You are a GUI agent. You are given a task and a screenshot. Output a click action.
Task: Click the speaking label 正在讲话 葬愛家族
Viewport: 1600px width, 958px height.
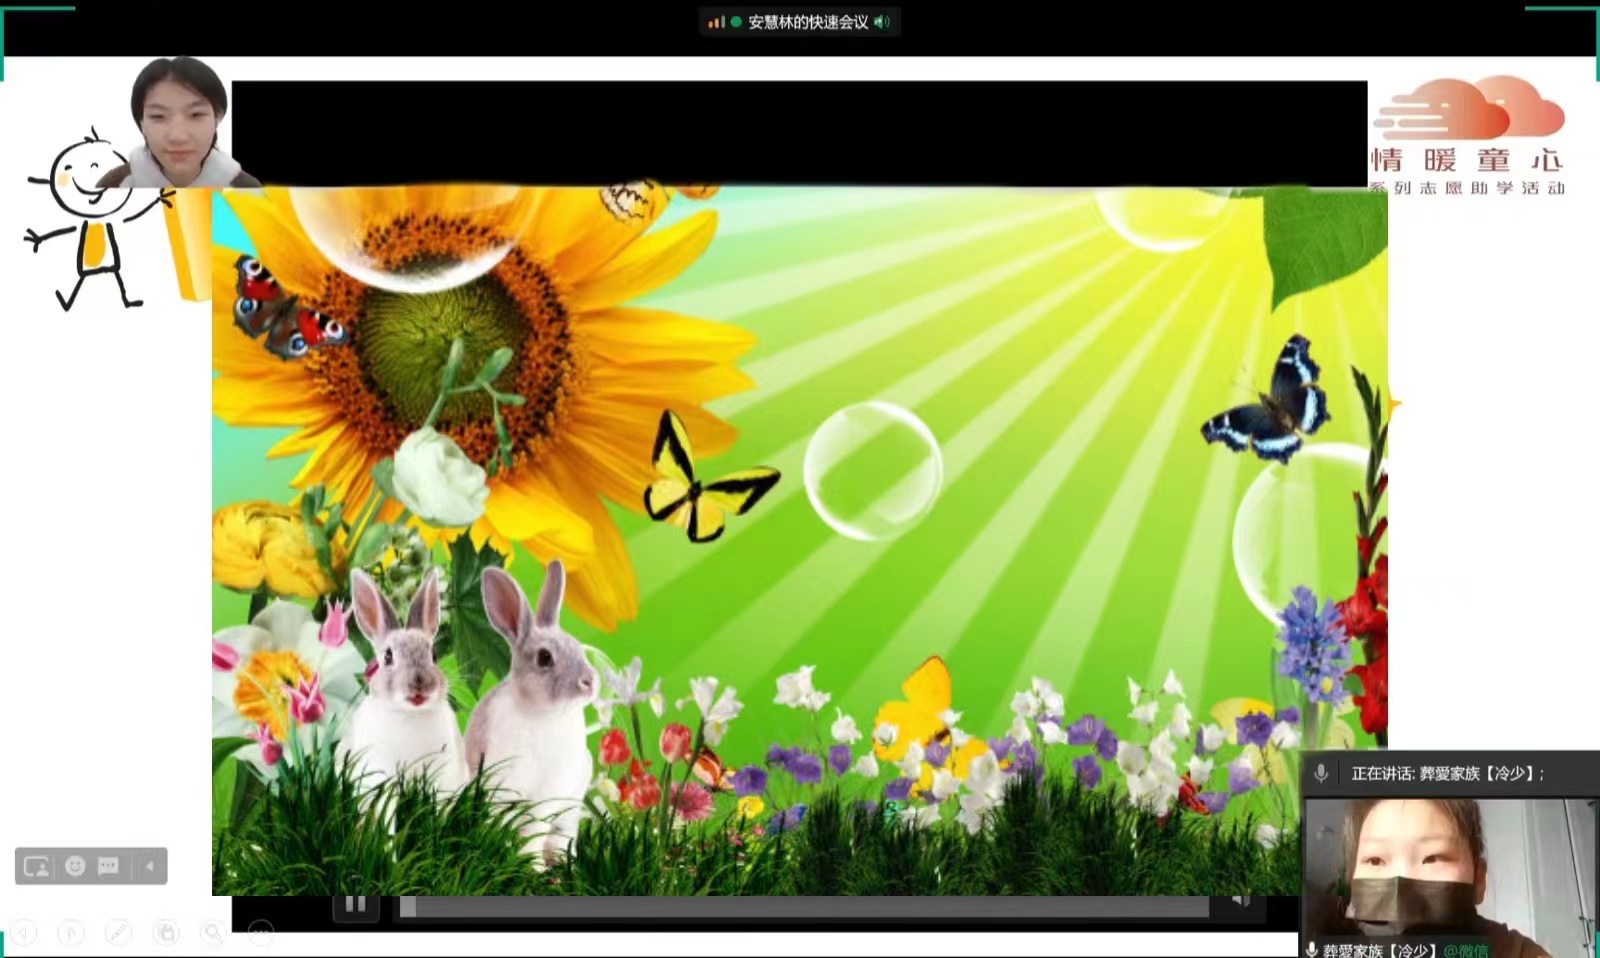1447,773
